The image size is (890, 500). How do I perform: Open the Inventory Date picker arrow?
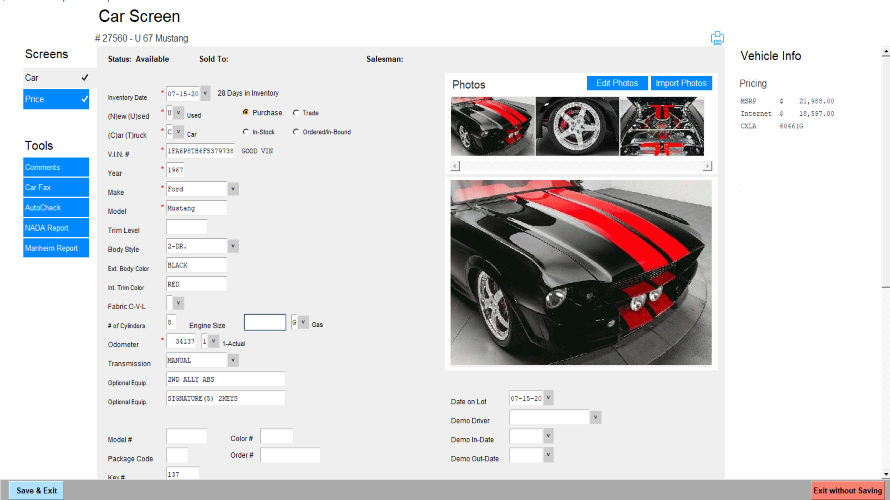click(x=205, y=93)
